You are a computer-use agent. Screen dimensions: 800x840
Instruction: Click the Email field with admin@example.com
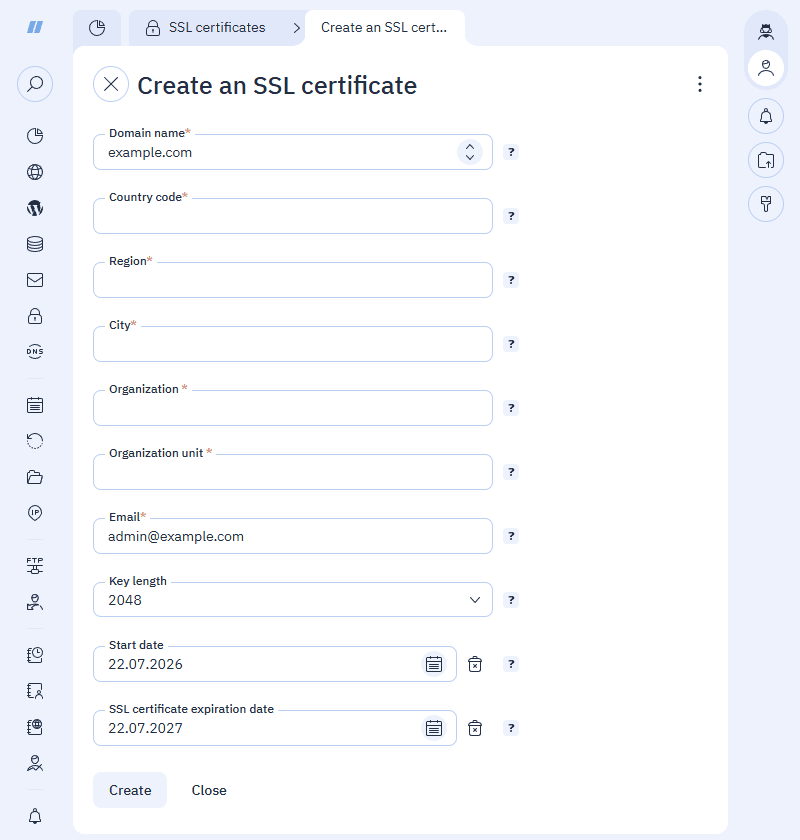[293, 536]
